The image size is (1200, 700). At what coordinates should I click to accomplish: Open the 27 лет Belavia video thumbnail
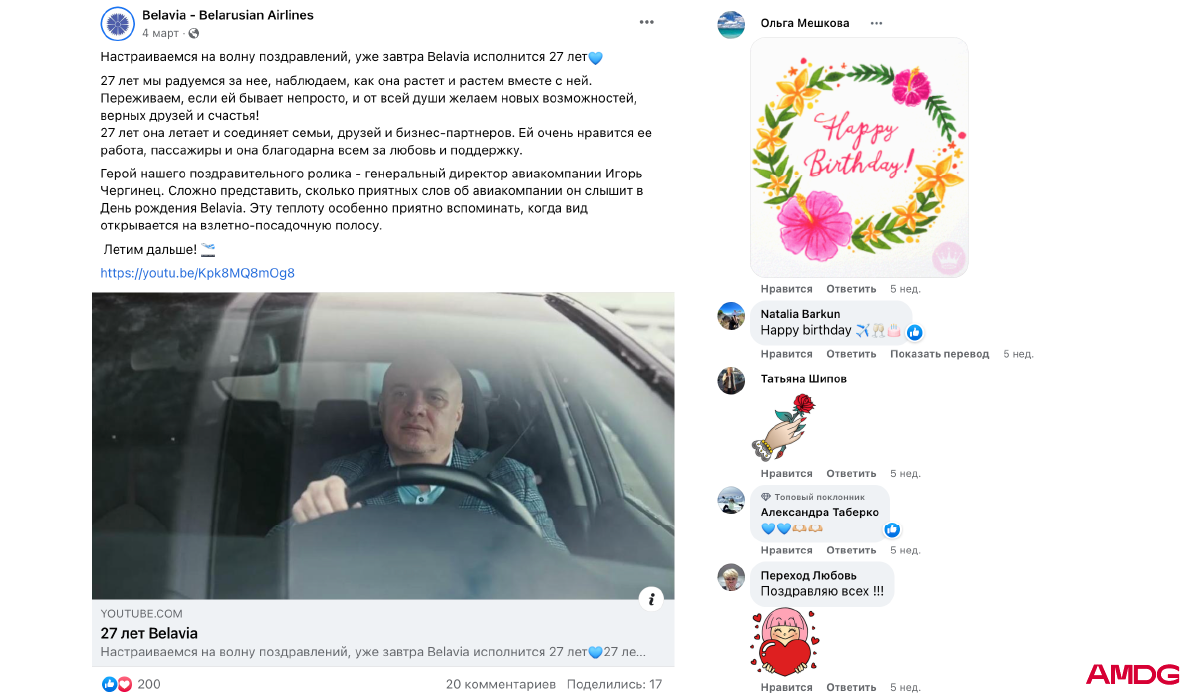click(x=383, y=446)
